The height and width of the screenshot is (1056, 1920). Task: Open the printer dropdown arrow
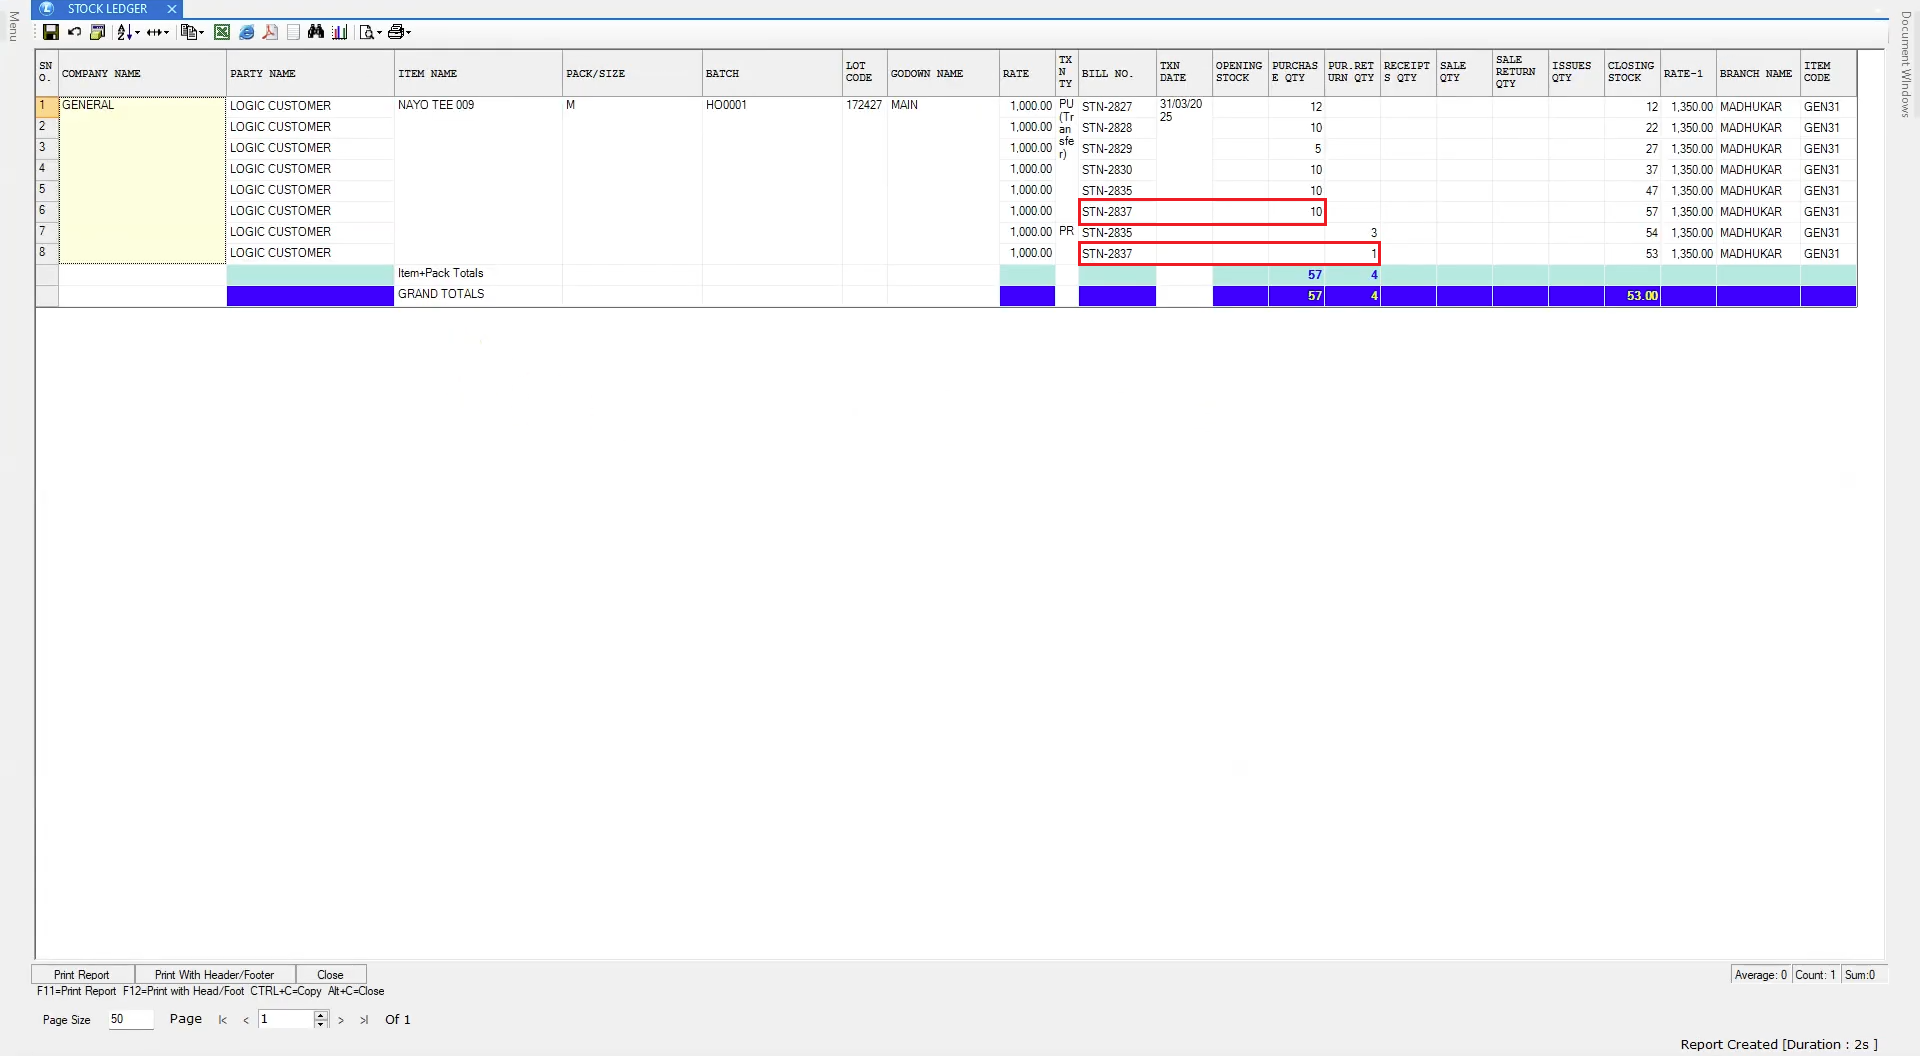tap(409, 33)
